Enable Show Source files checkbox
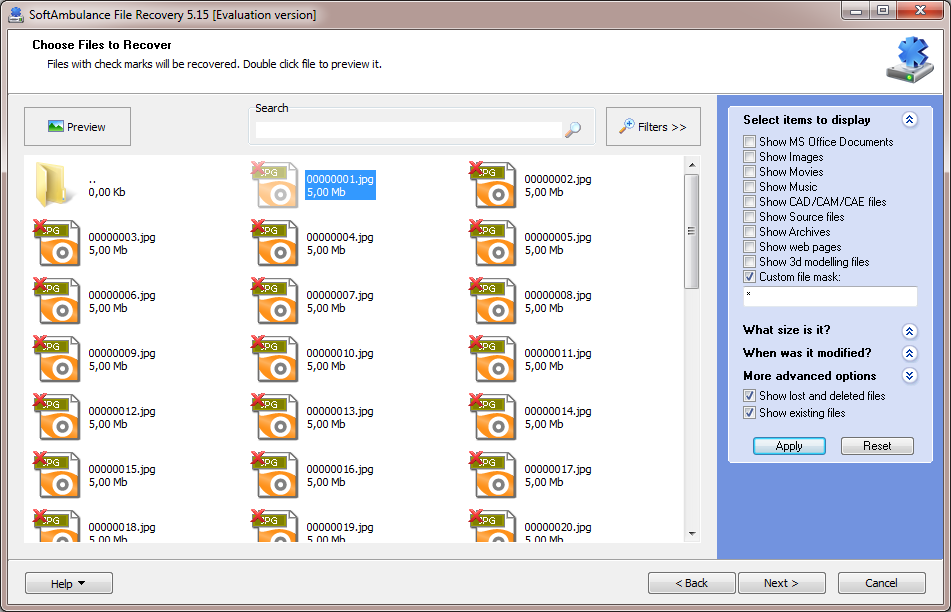 pyautogui.click(x=750, y=217)
